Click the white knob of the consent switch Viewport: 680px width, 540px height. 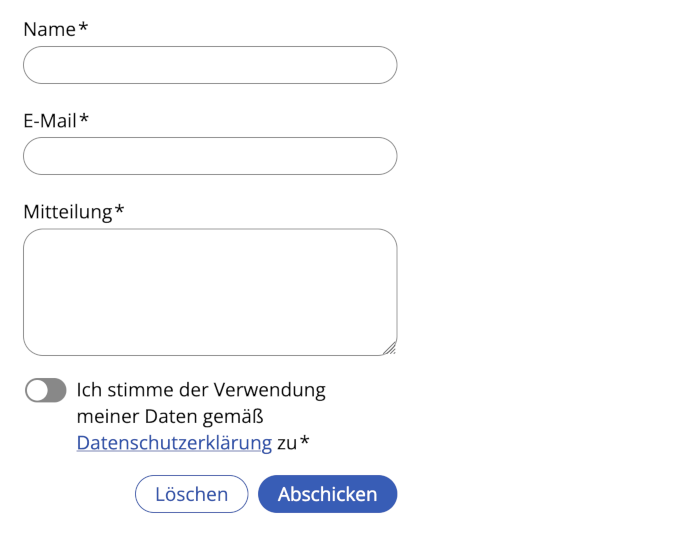pos(38,391)
